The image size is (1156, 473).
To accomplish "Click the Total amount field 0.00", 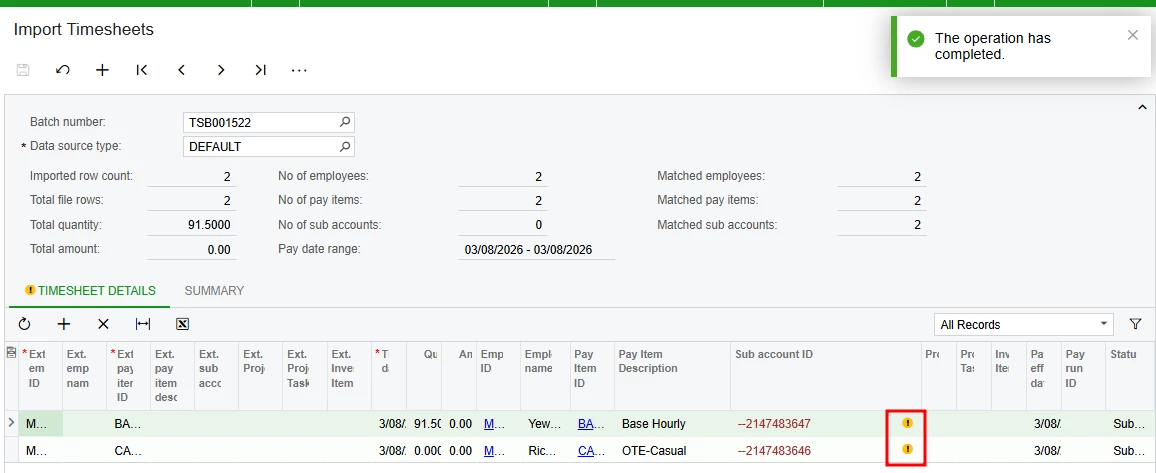I will click(x=192, y=250).
